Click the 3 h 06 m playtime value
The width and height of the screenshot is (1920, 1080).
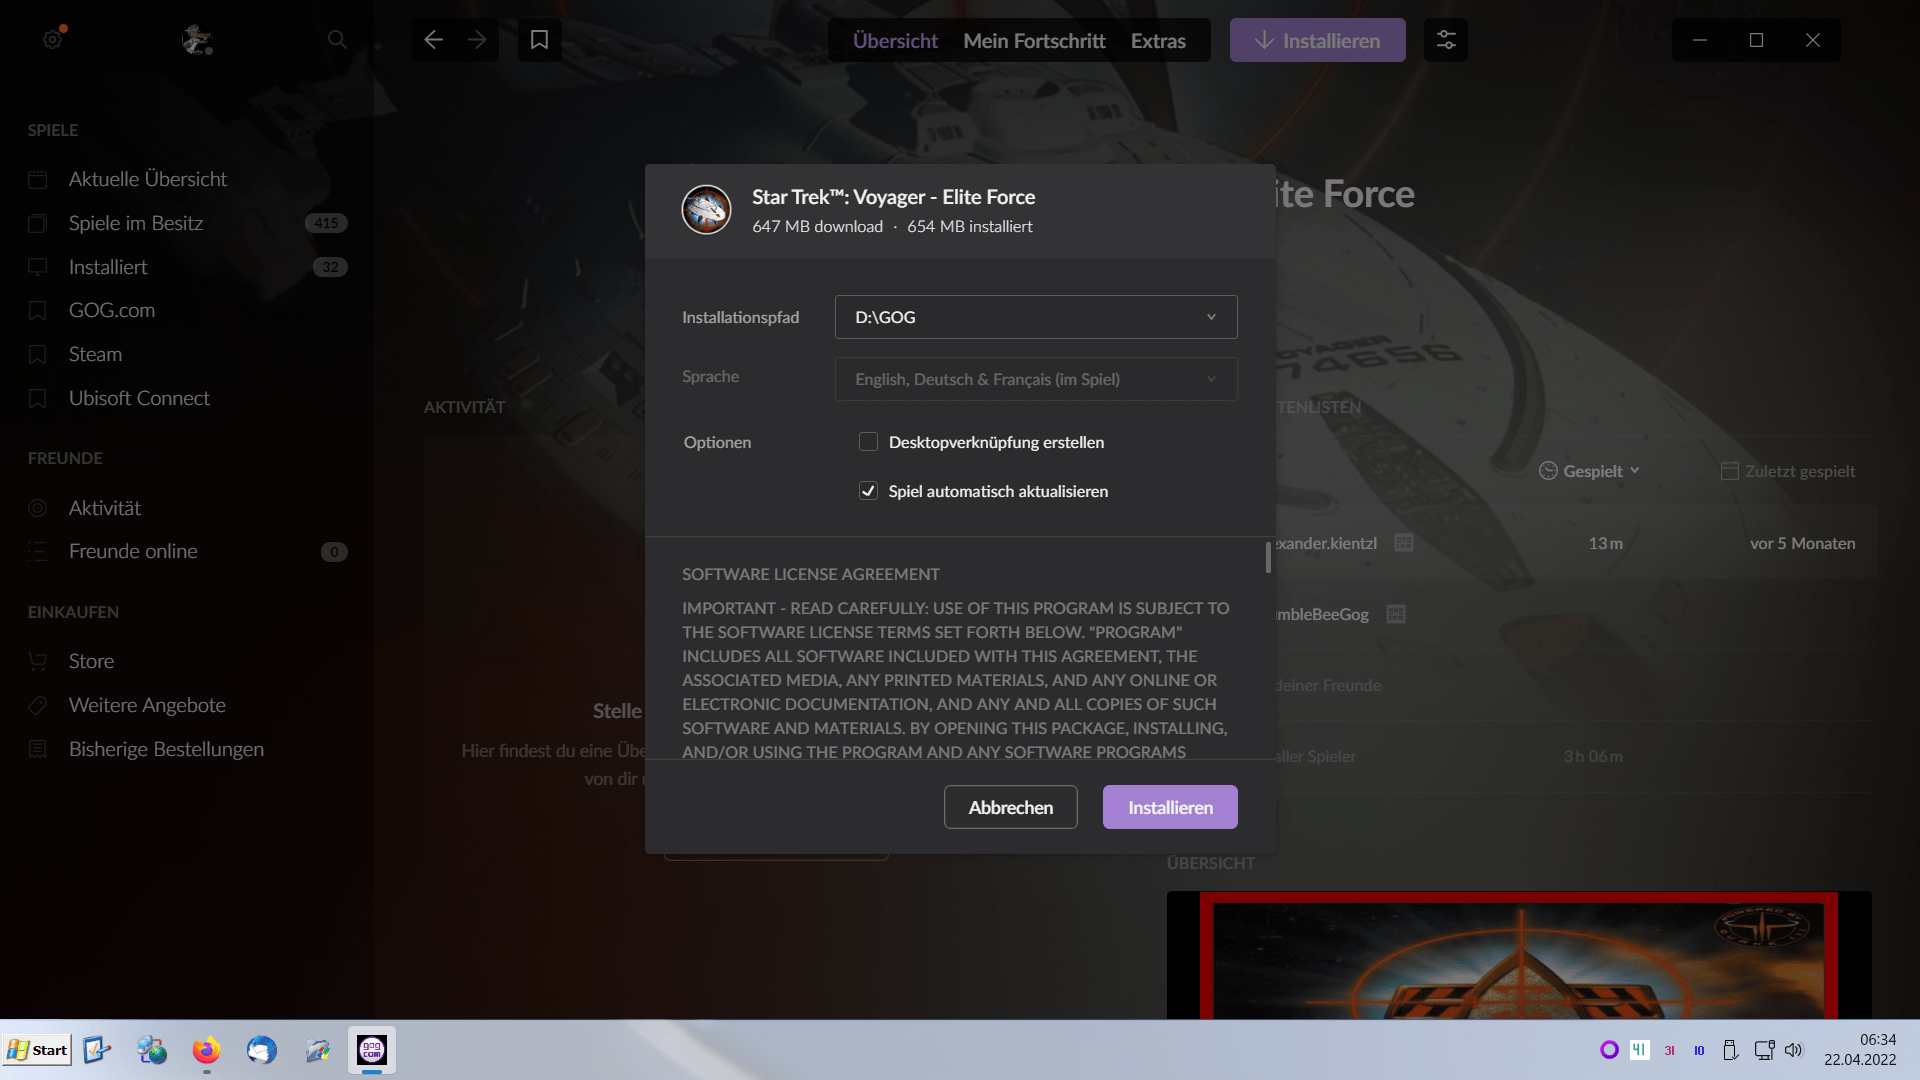click(x=1593, y=756)
